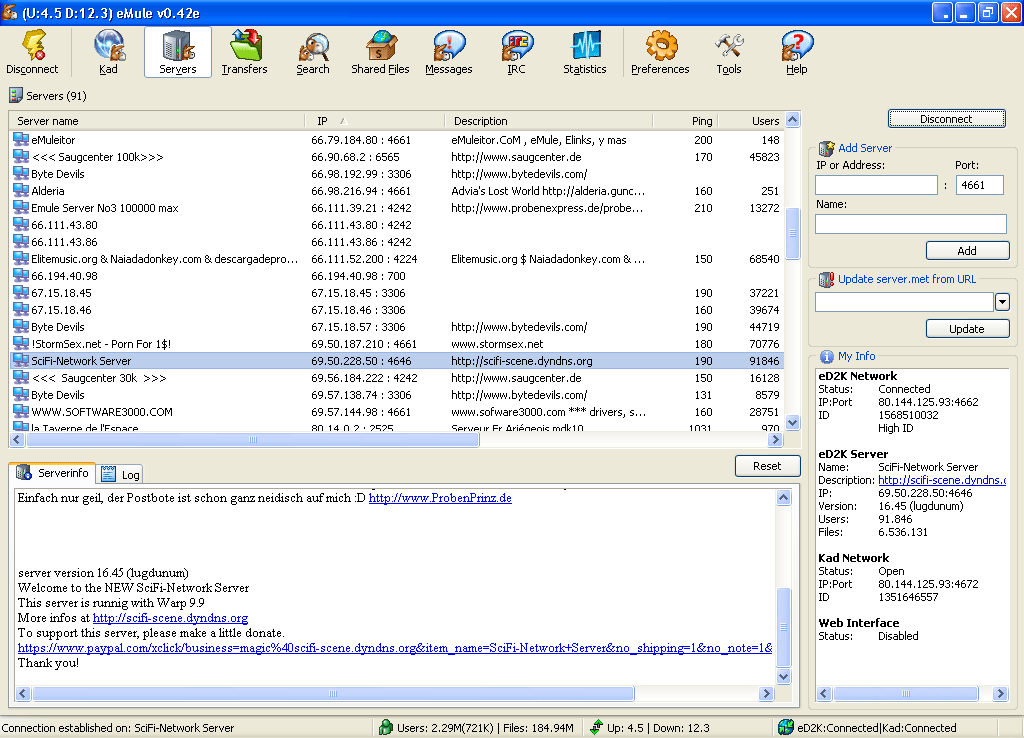The image size is (1024, 738).
Task: Click the up/down transfer arrows status icon
Action: point(596,727)
